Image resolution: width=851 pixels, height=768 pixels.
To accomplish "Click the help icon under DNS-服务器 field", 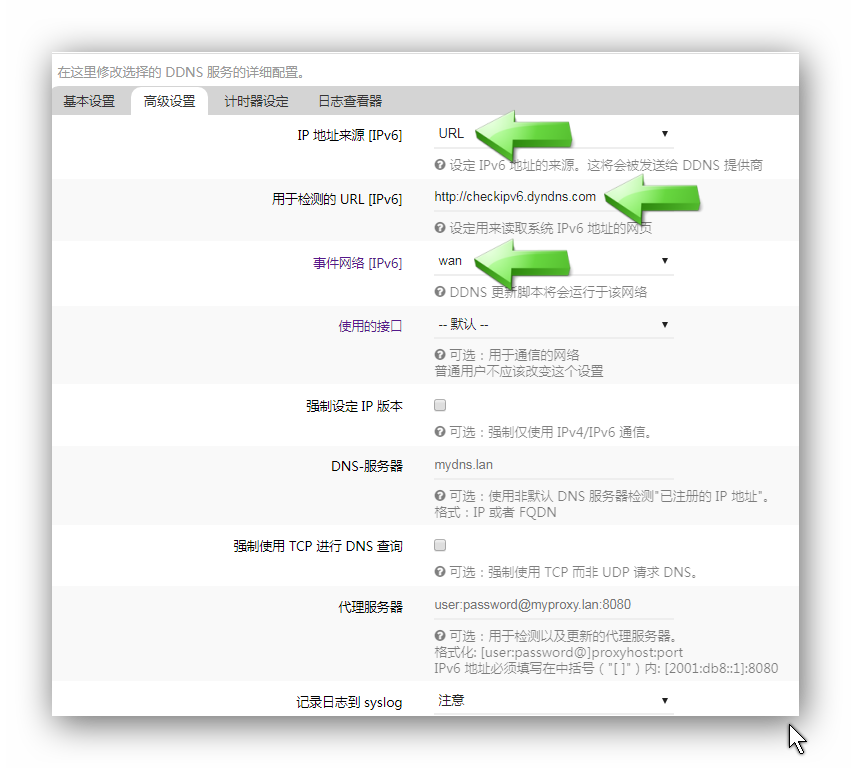I will 438,495.
